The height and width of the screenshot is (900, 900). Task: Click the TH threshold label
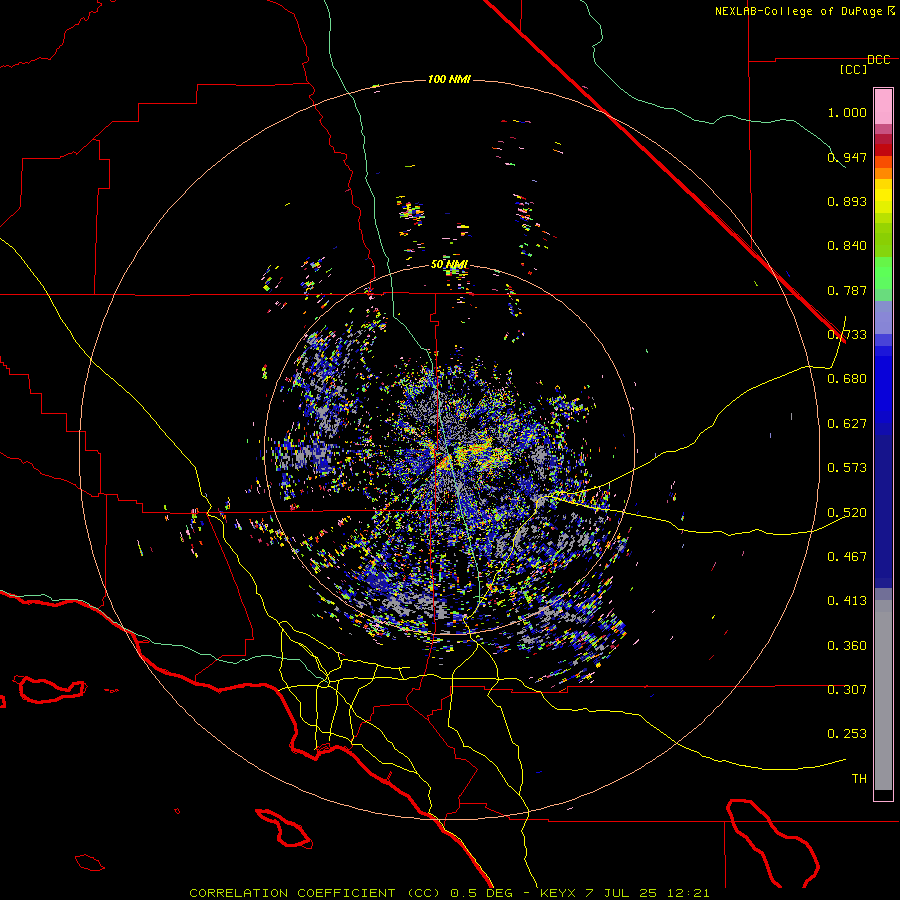click(x=859, y=778)
